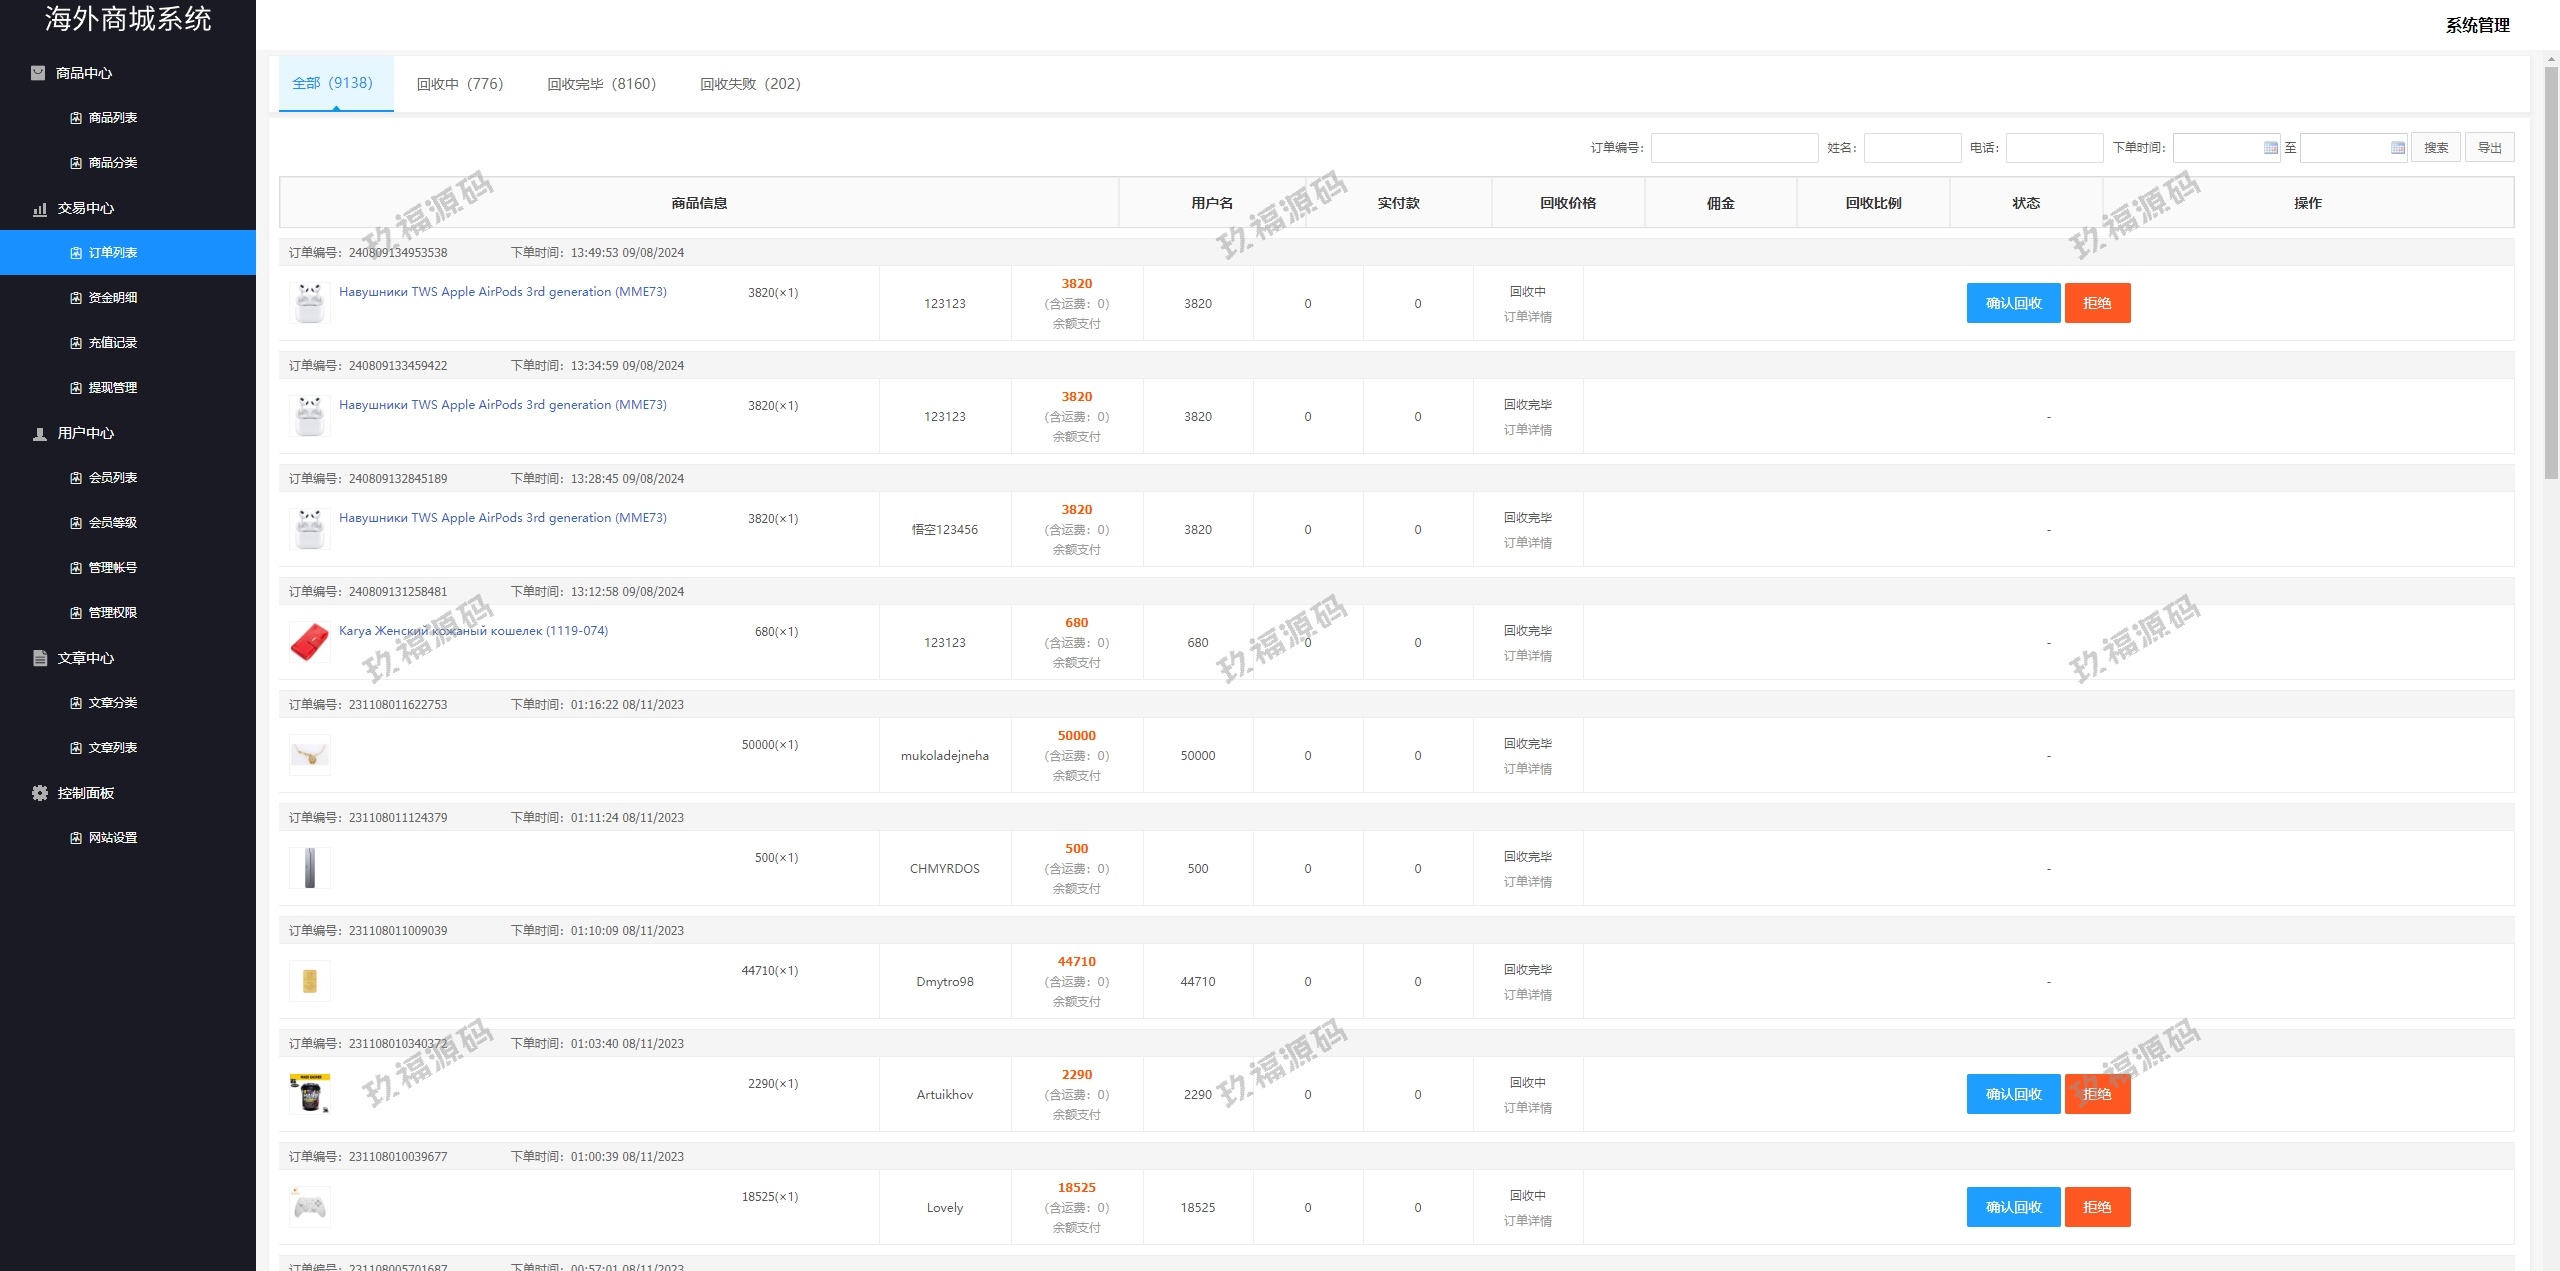
Task: Open calendar icon of start date field
Action: [x=2270, y=148]
